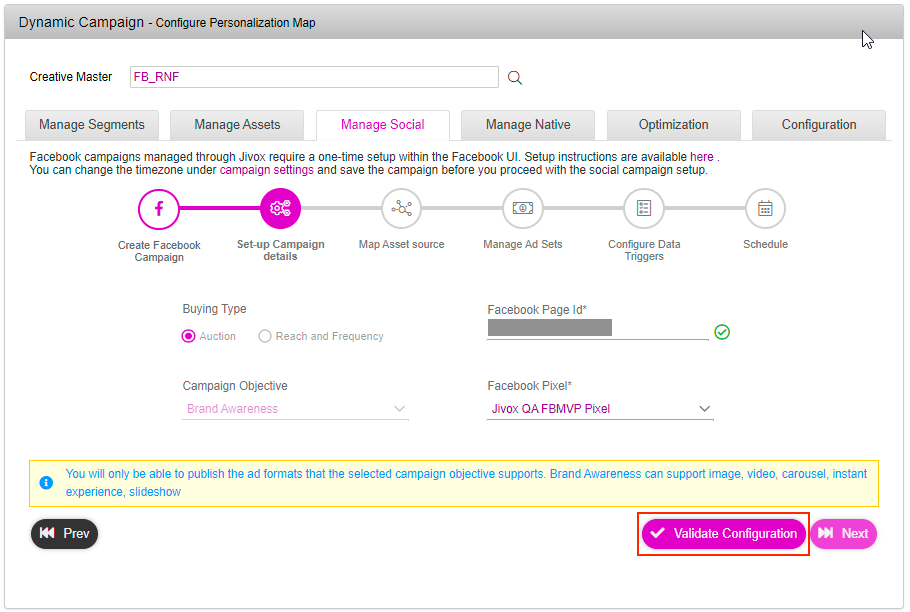Image resolution: width=910 pixels, height=612 pixels.
Task: Select the Configure Data Triggers step icon
Action: [644, 209]
